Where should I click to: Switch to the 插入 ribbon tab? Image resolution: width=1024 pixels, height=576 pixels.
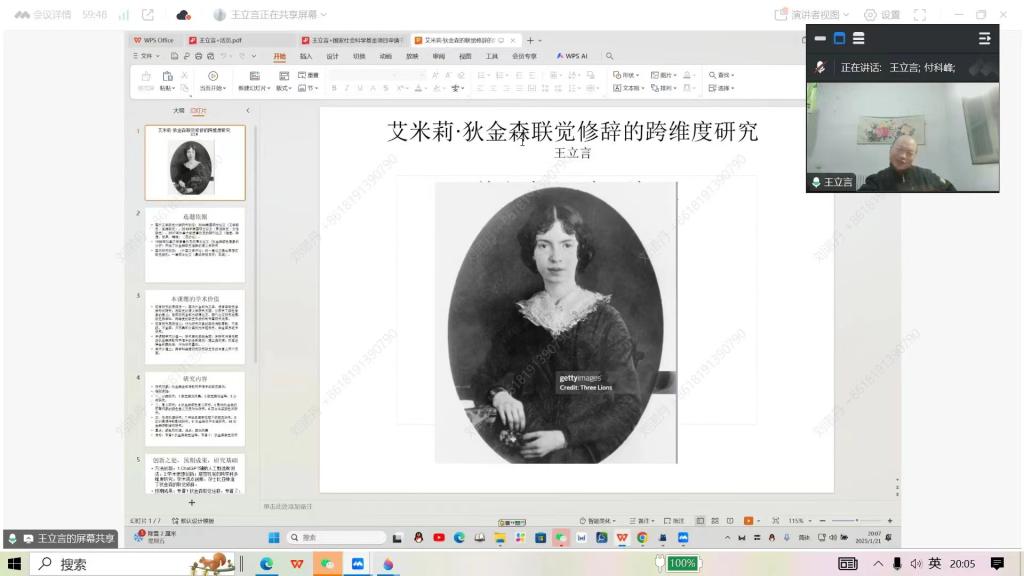(x=306, y=56)
